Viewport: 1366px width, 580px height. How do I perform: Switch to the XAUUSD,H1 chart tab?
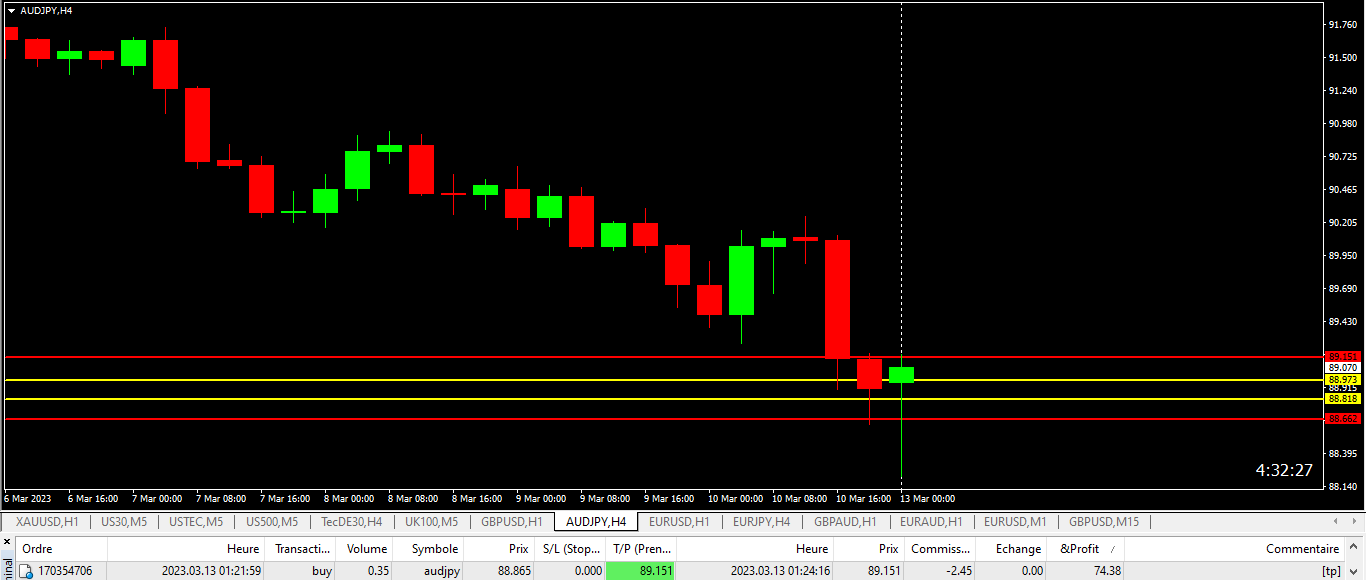(47, 522)
